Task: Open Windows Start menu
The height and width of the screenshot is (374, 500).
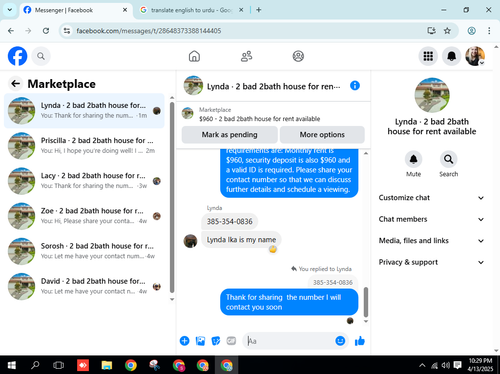Action: click(x=11, y=365)
